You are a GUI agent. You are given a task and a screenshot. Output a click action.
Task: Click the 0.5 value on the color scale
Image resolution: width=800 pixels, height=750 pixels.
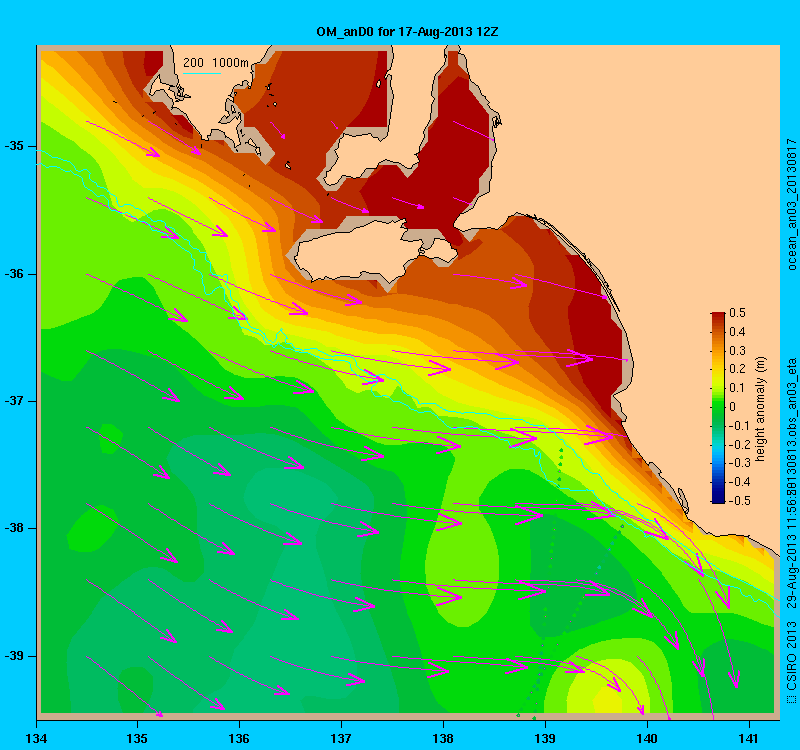click(737, 313)
